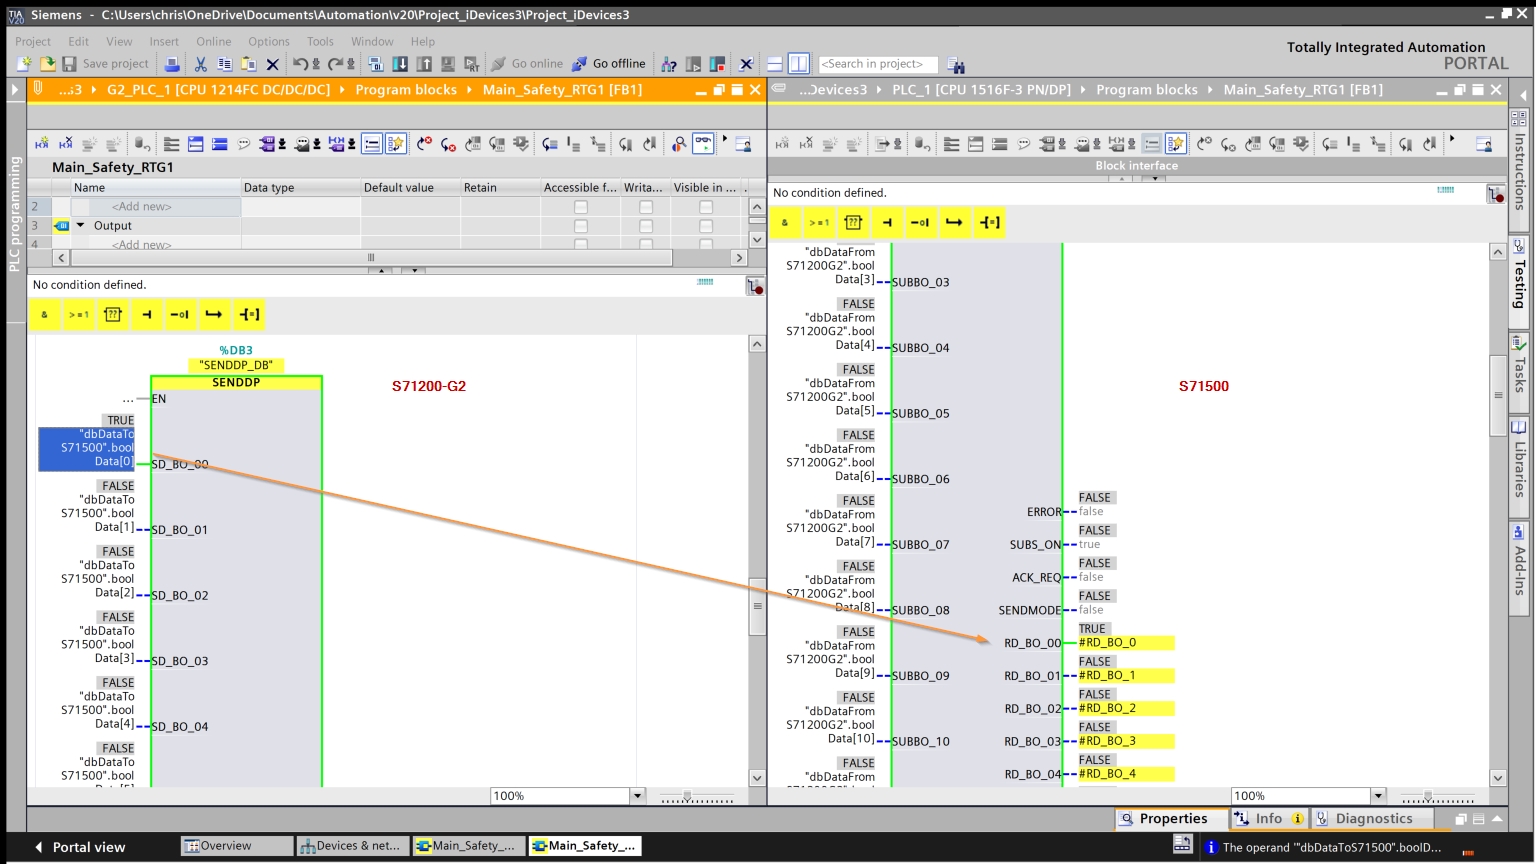The height and width of the screenshot is (864, 1536).
Task: Insert empty box in left editor favorites
Action: 112,315
